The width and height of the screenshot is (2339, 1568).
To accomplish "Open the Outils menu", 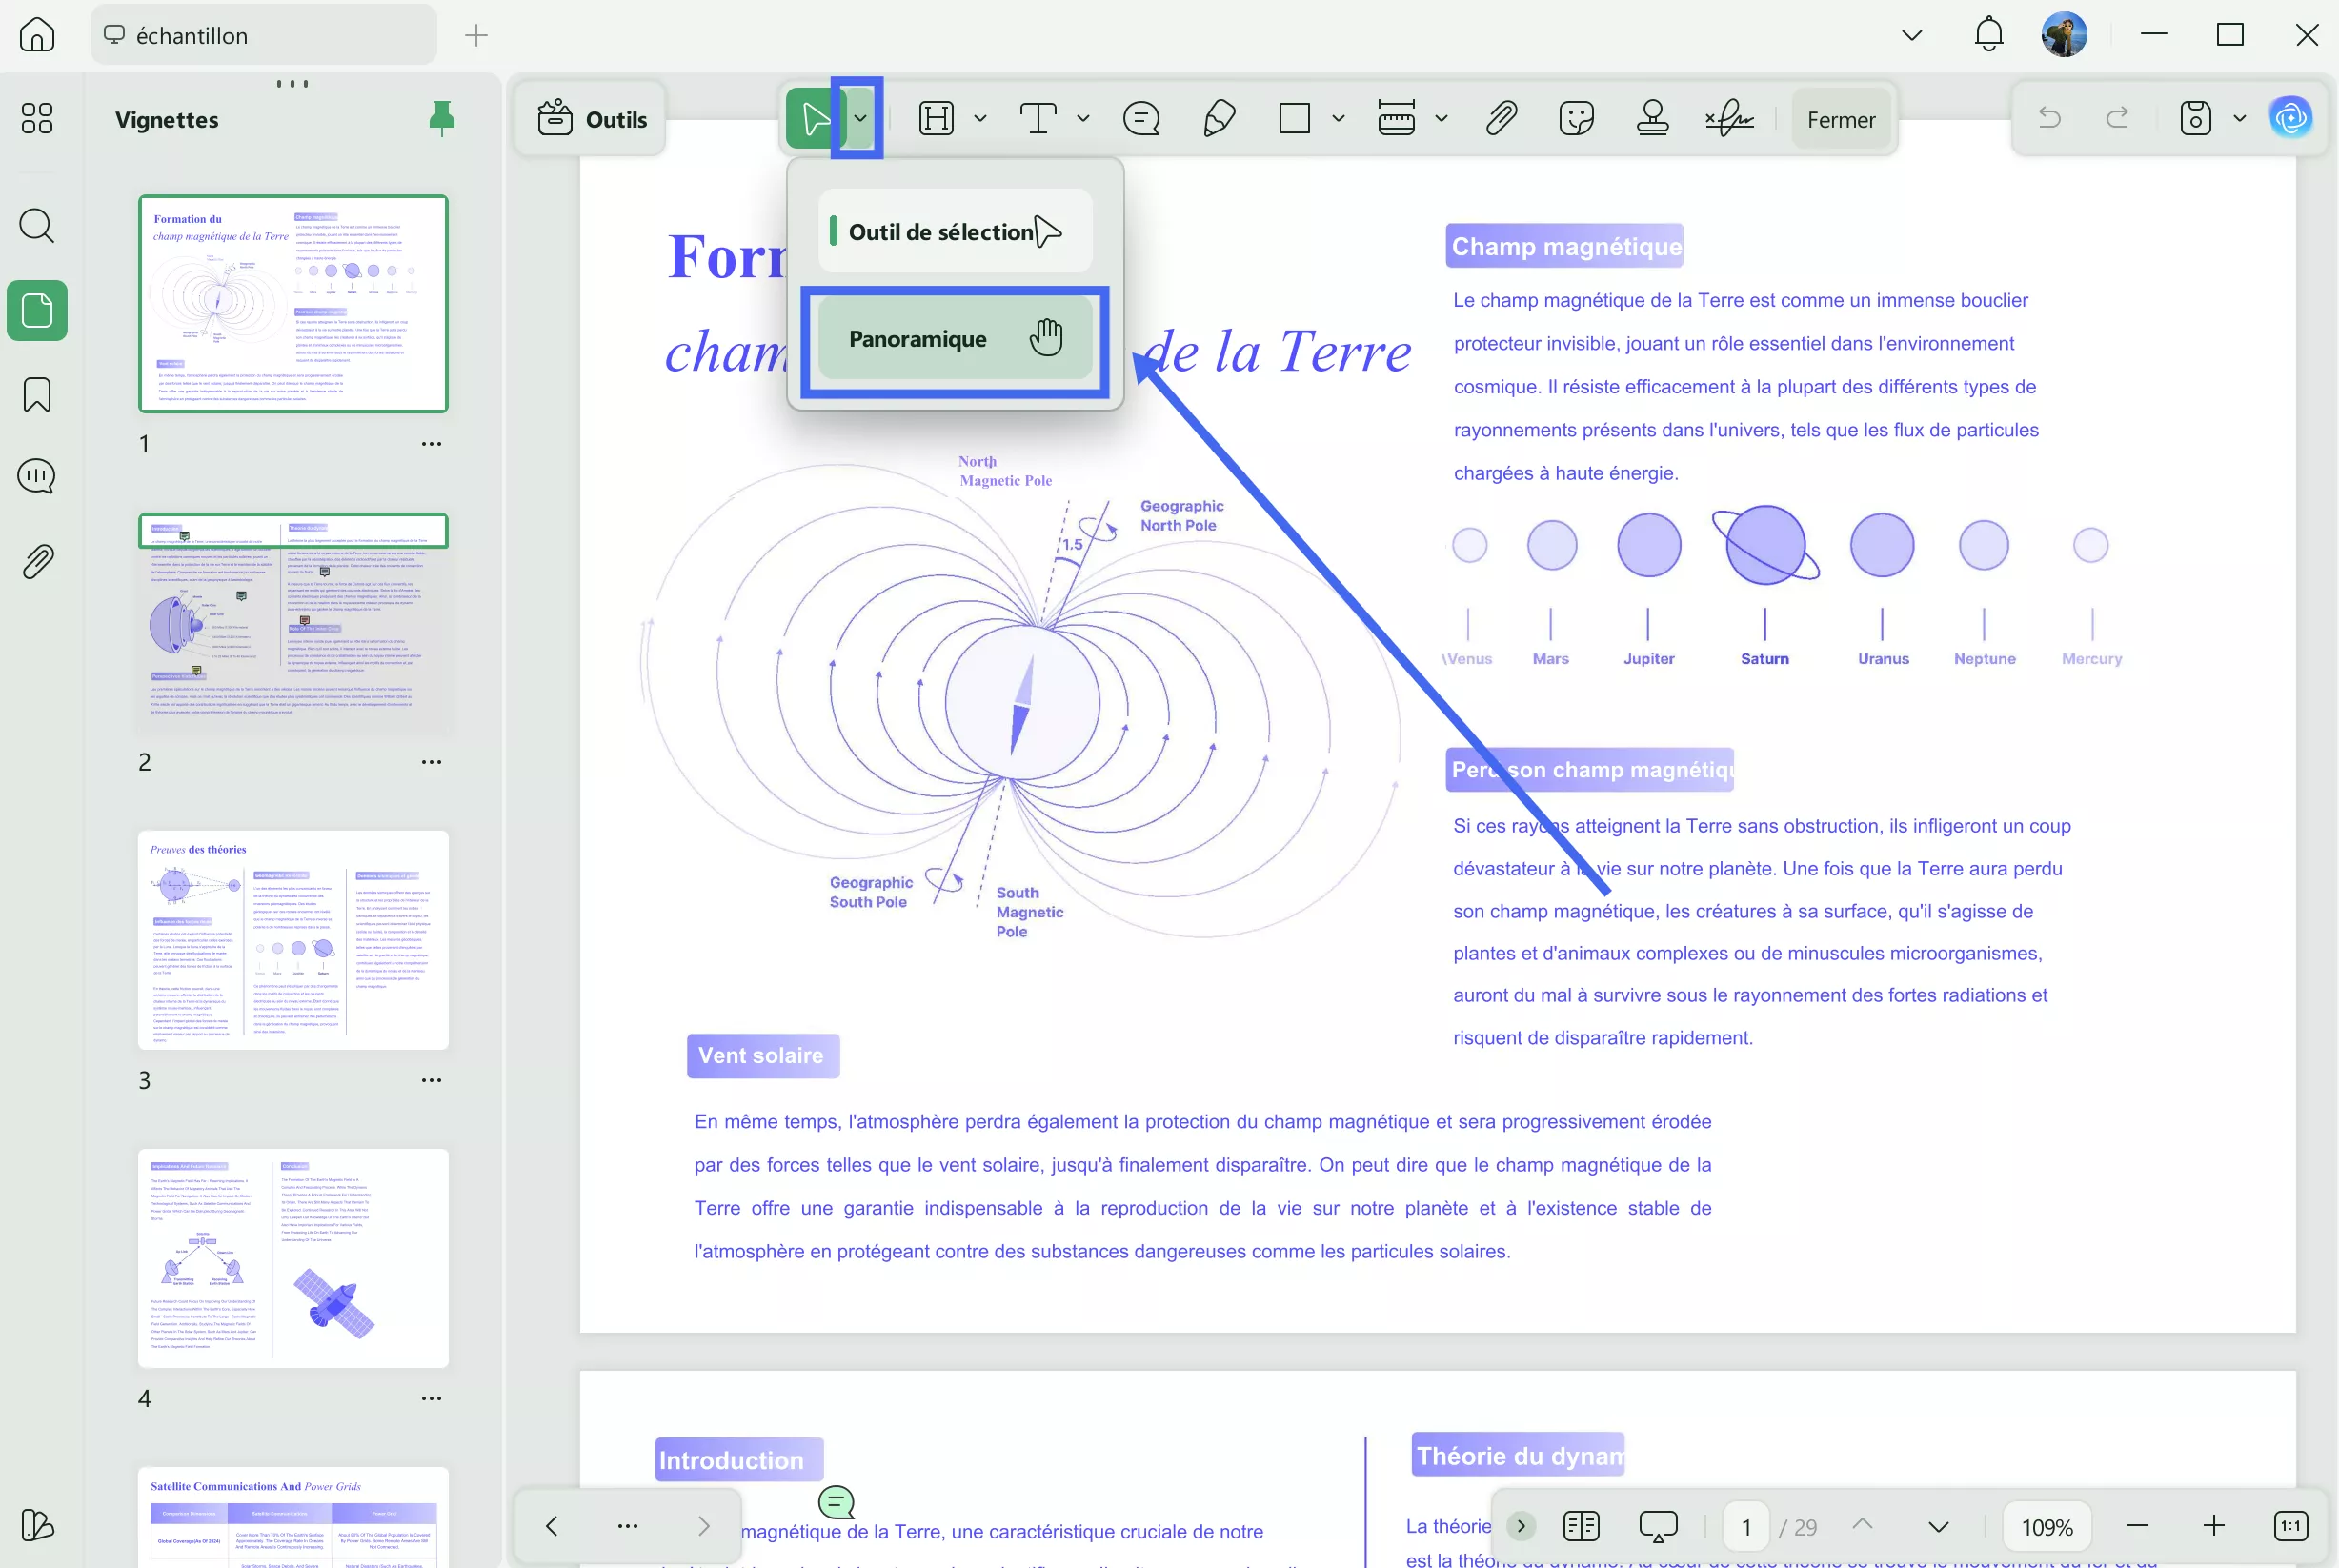I will tap(592, 119).
